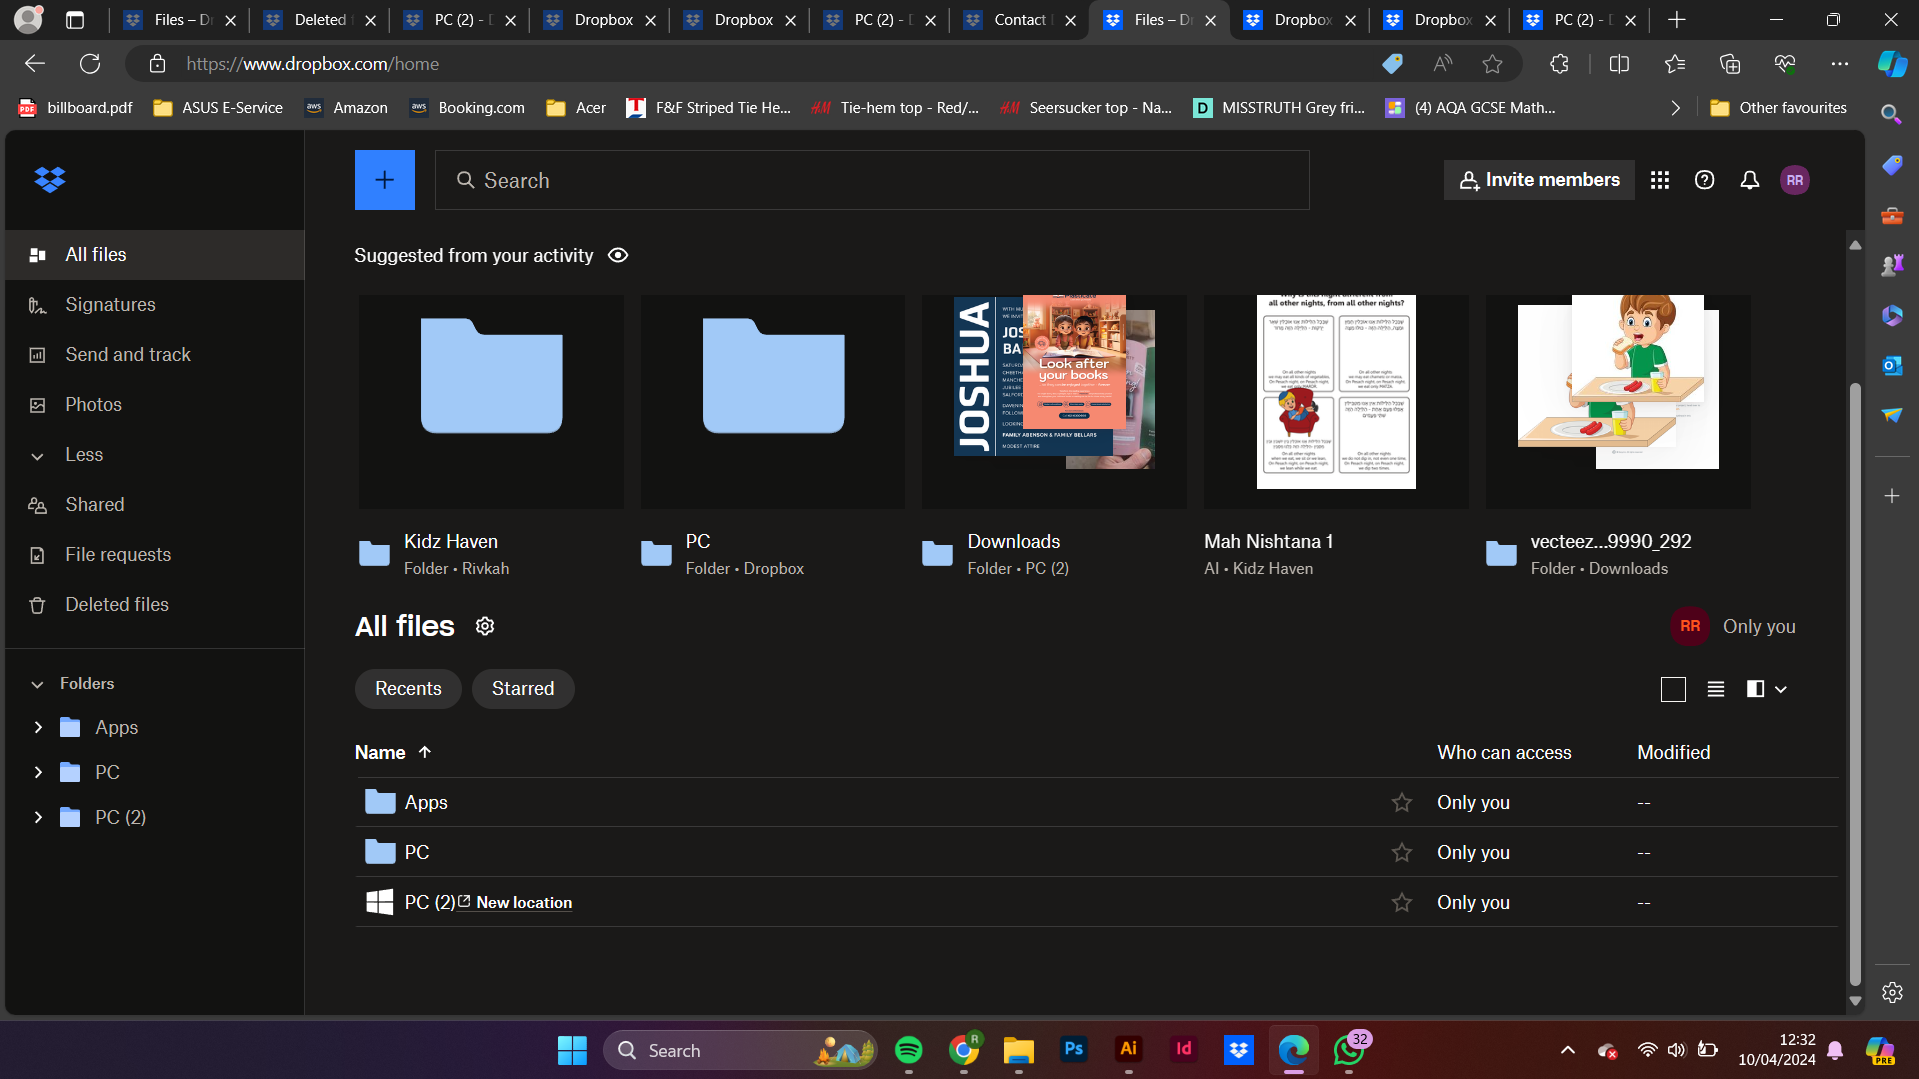Open Windows Start menu
Viewport: 1919px width, 1079px height.
click(572, 1050)
